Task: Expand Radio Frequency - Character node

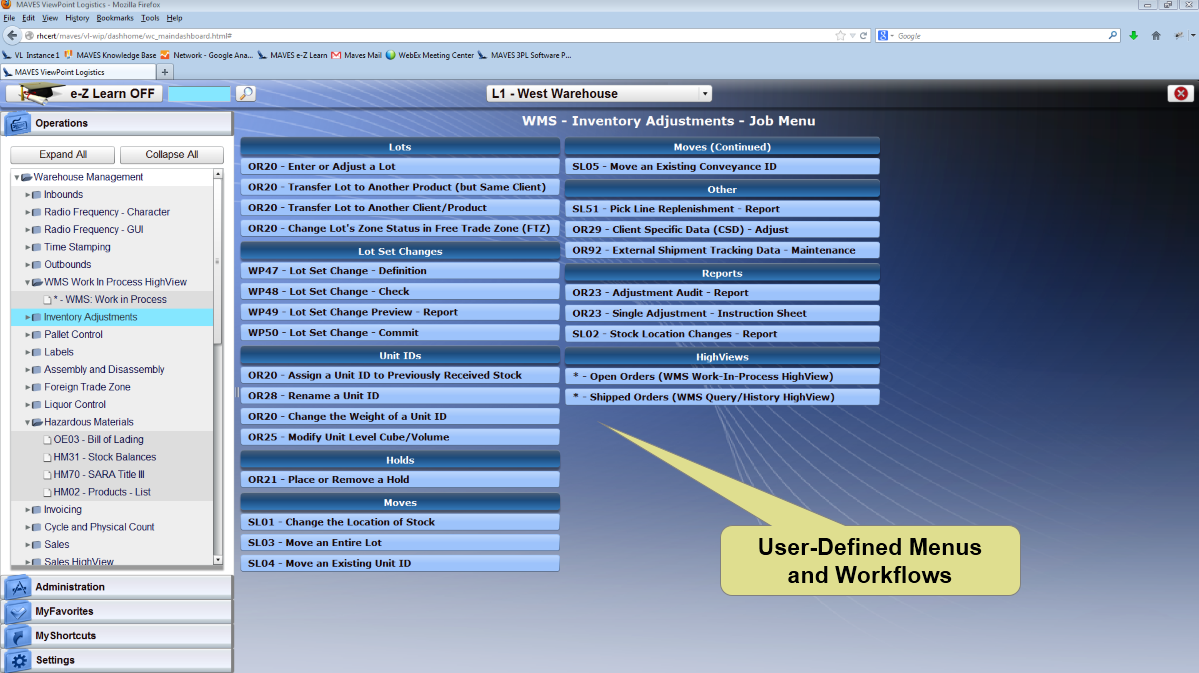Action: (x=28, y=213)
